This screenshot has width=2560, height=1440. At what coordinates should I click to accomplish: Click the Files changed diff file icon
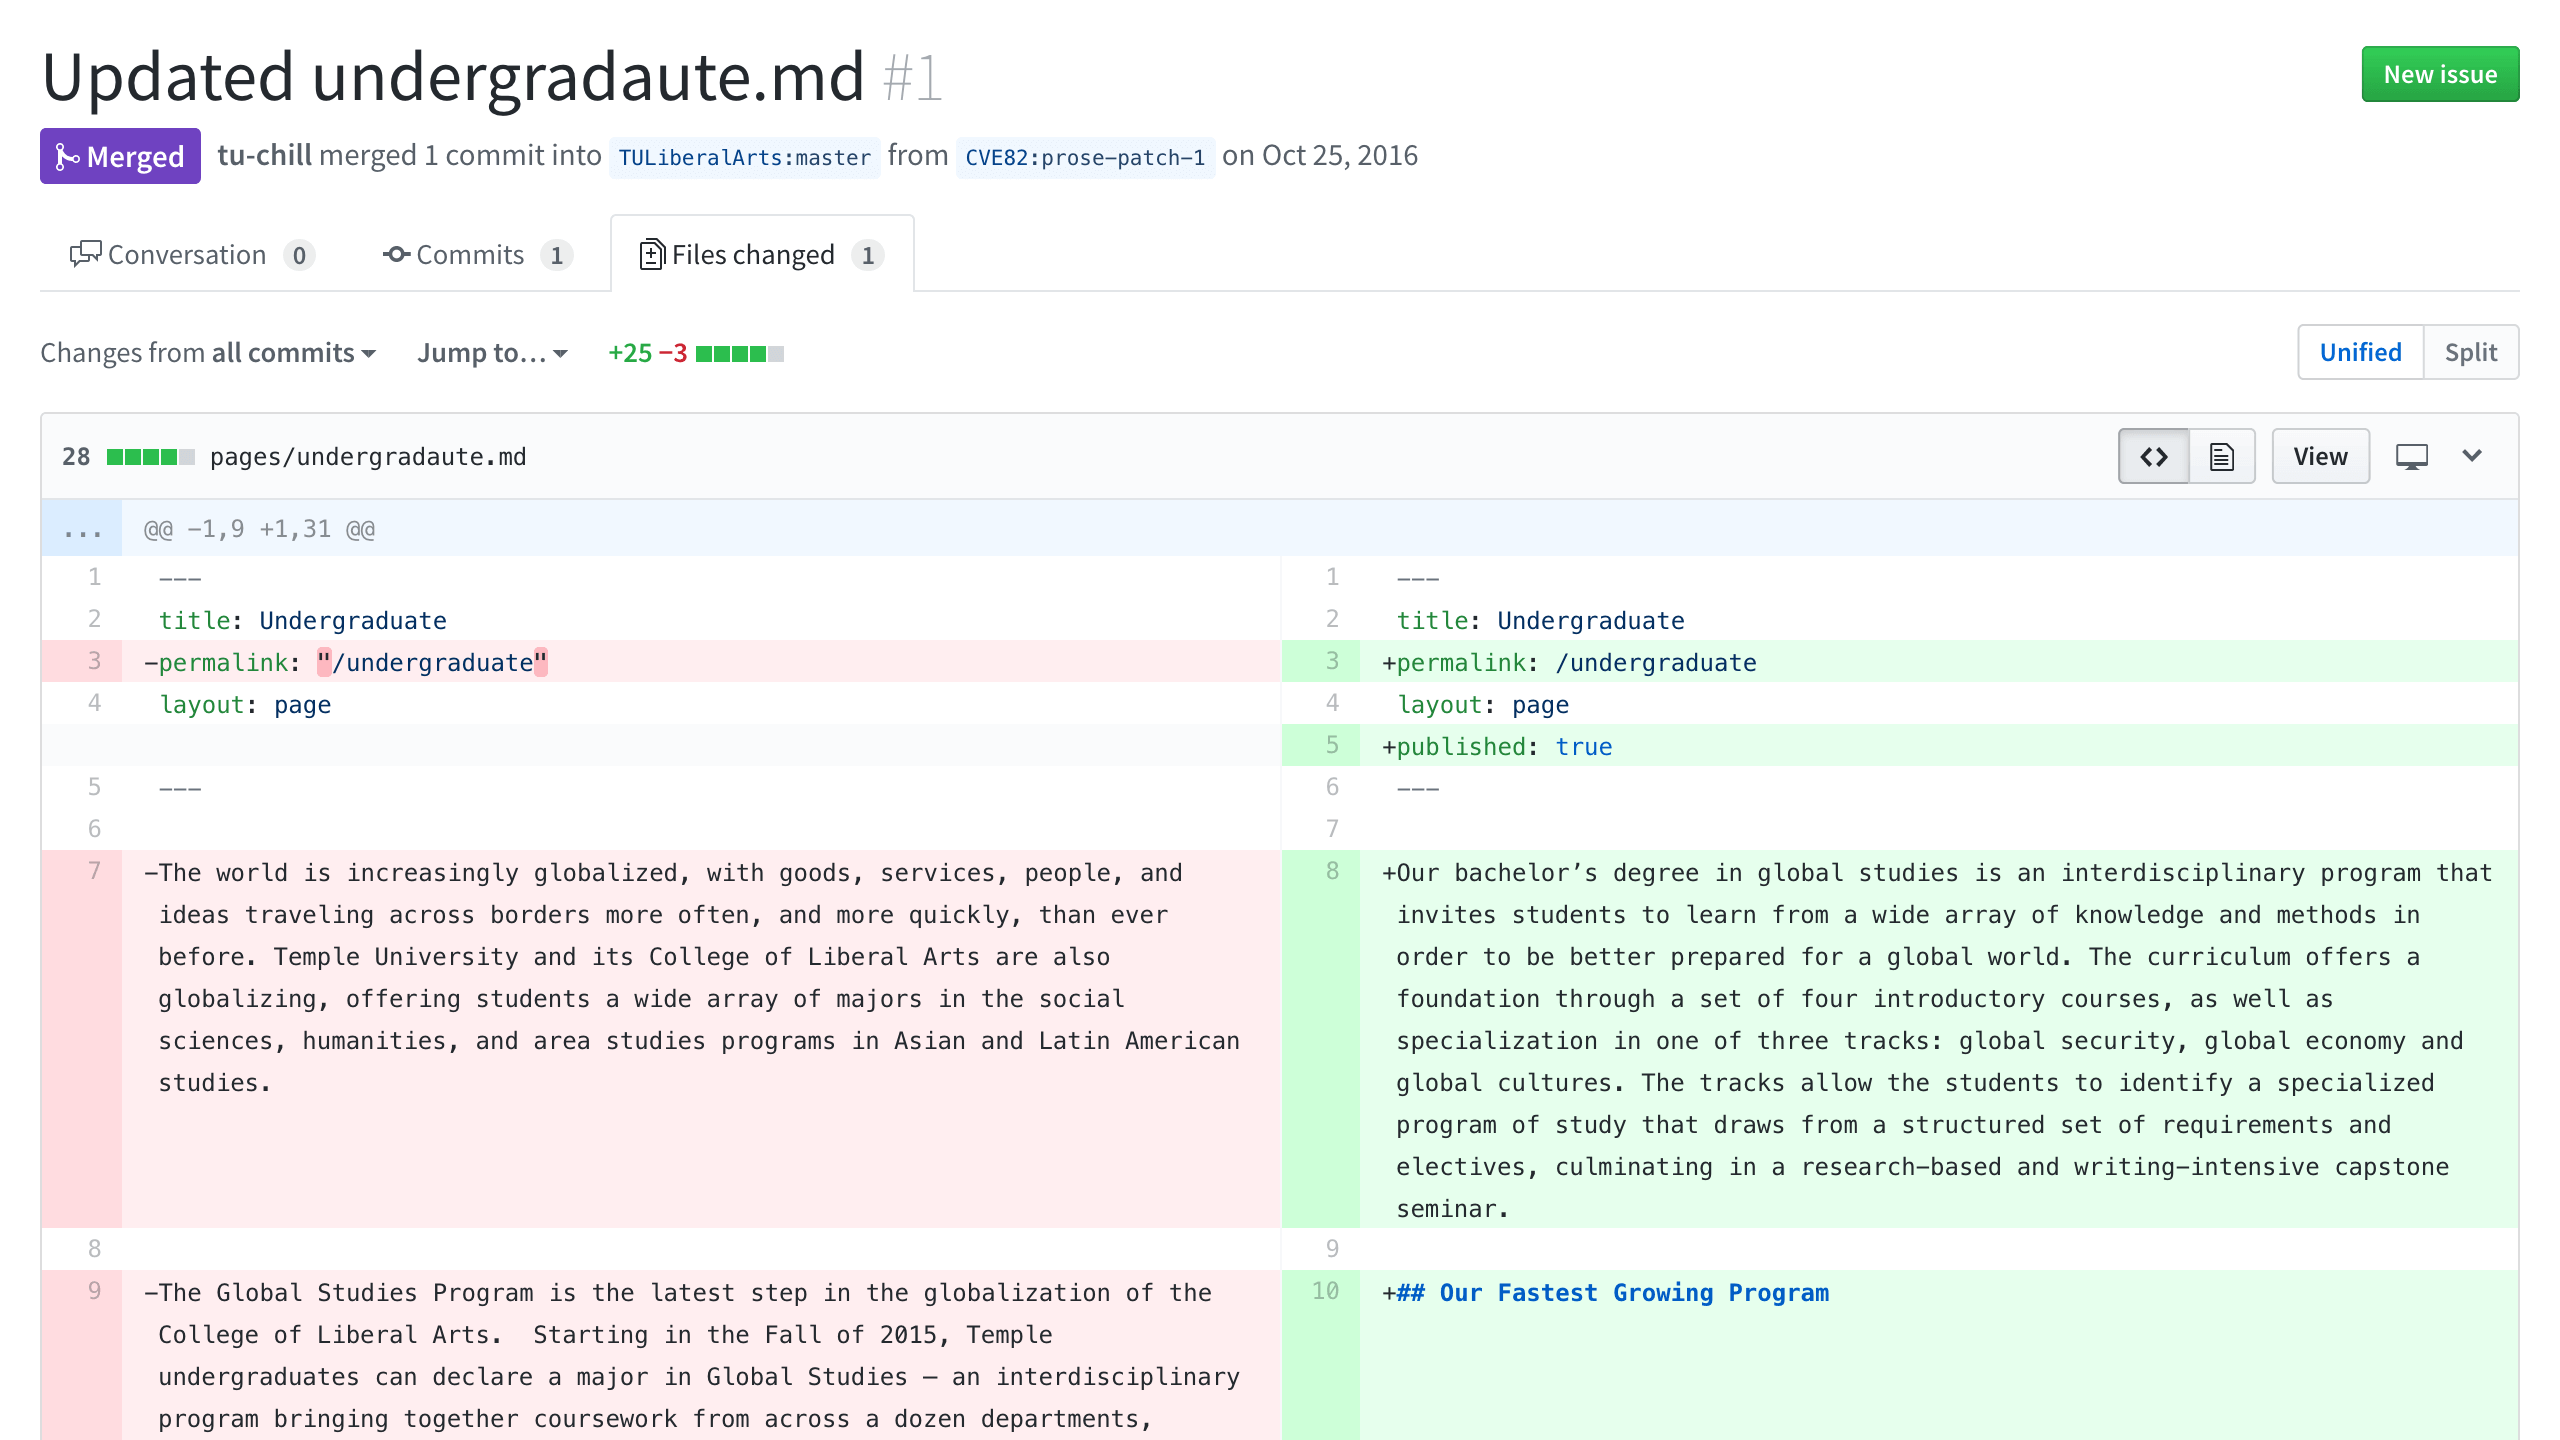[x=650, y=254]
